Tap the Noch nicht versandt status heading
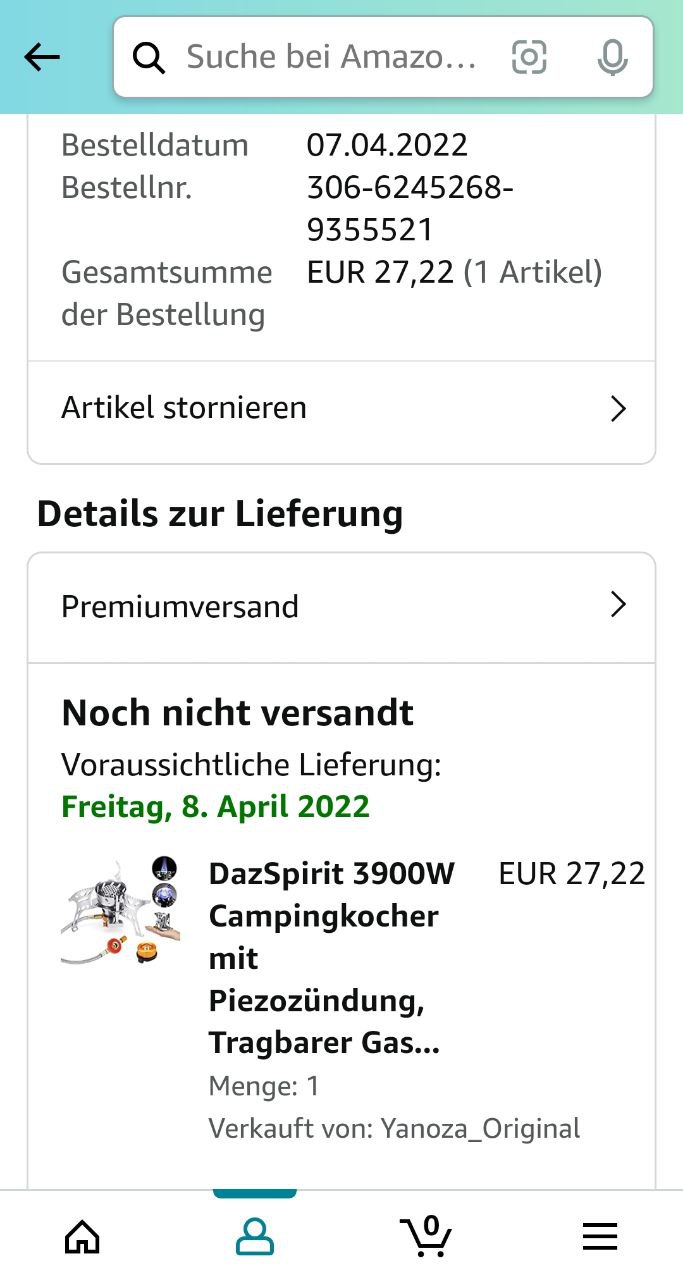This screenshot has width=683, height=1280. pos(238,713)
